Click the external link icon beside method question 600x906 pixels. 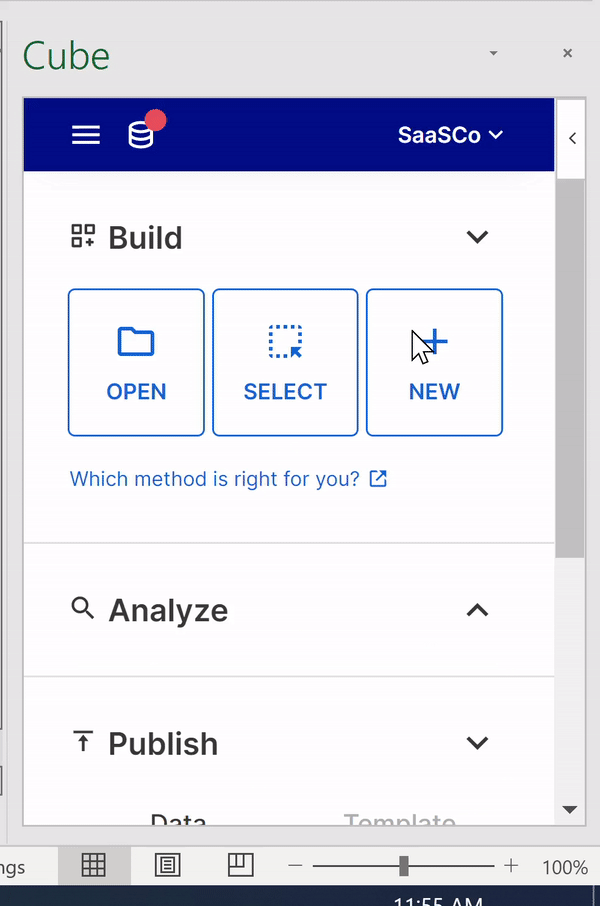(x=378, y=478)
